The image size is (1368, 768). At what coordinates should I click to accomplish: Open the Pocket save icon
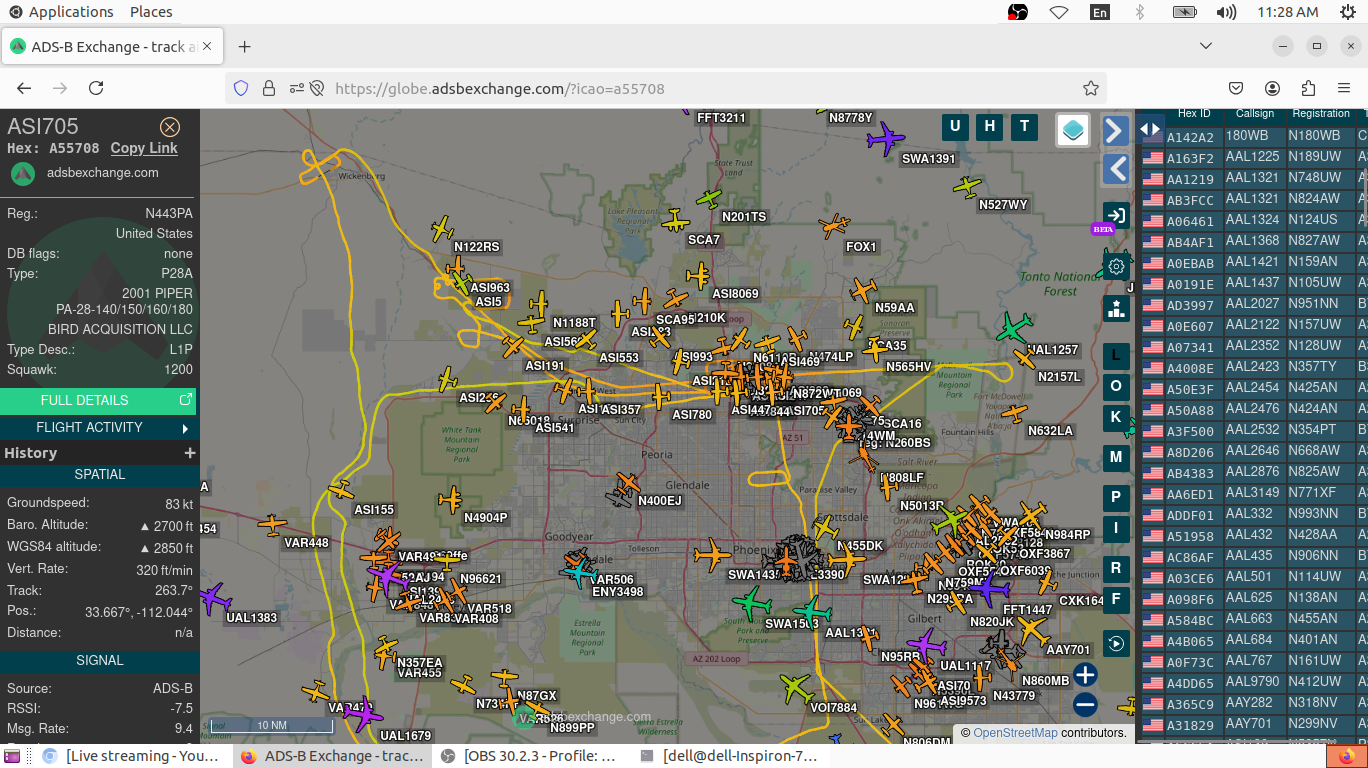[x=1237, y=88]
